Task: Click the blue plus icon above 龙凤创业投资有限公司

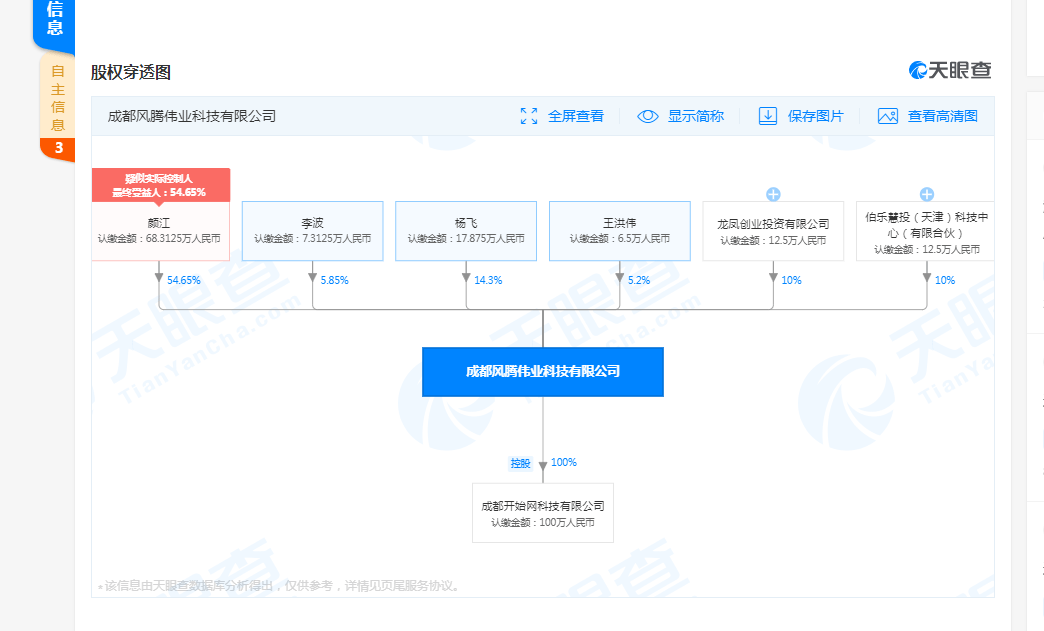Action: pyautogui.click(x=773, y=194)
